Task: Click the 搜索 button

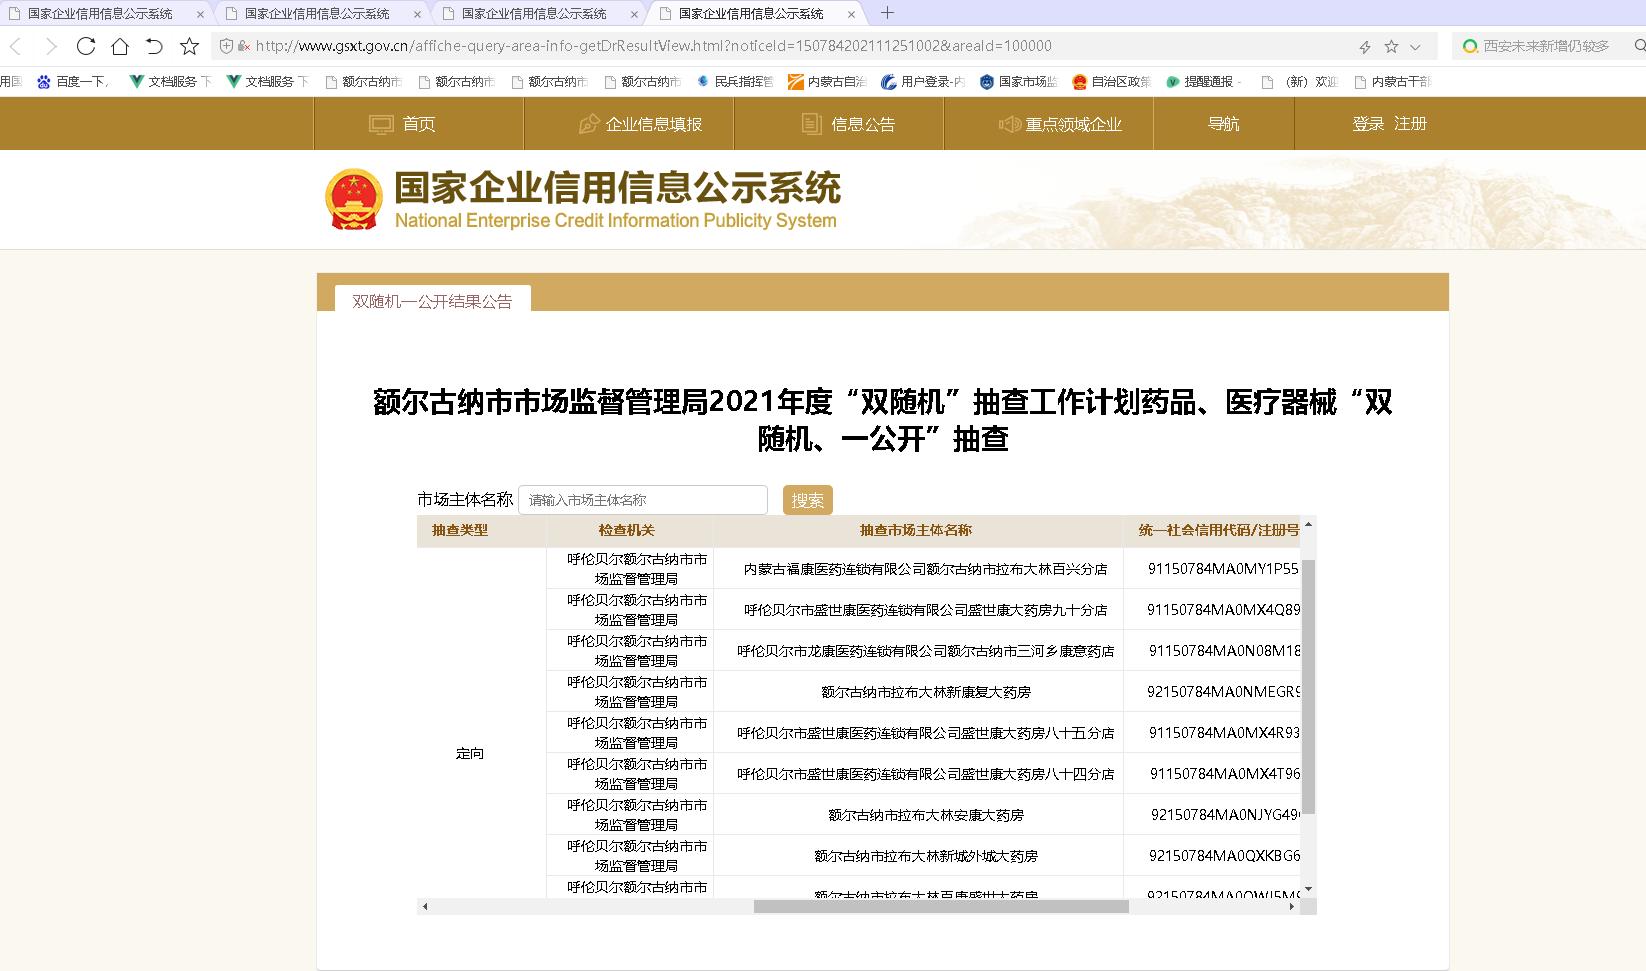Action: [807, 500]
